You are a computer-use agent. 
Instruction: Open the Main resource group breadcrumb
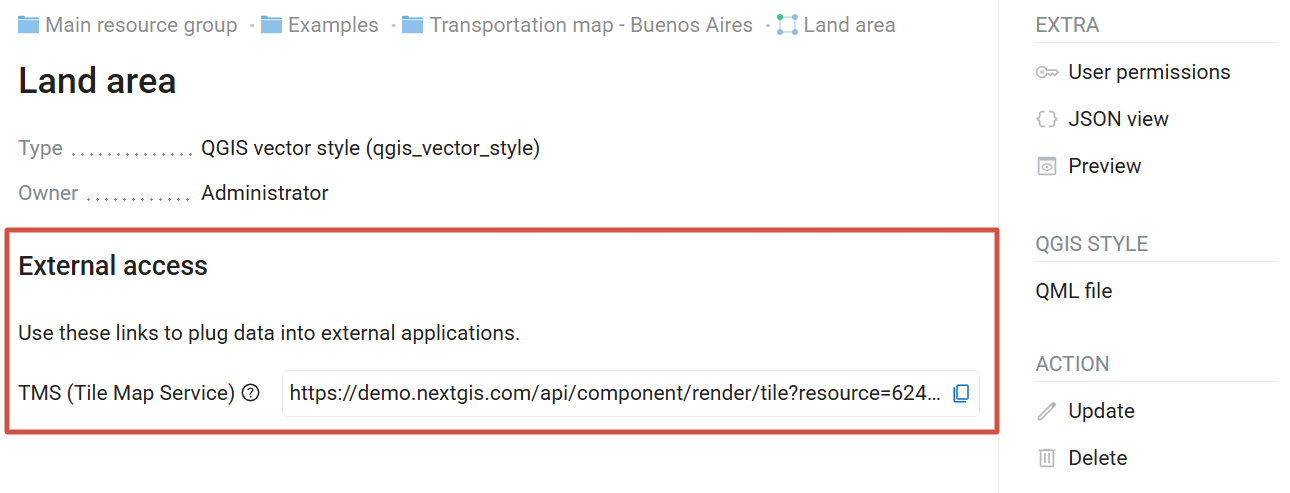(141, 25)
